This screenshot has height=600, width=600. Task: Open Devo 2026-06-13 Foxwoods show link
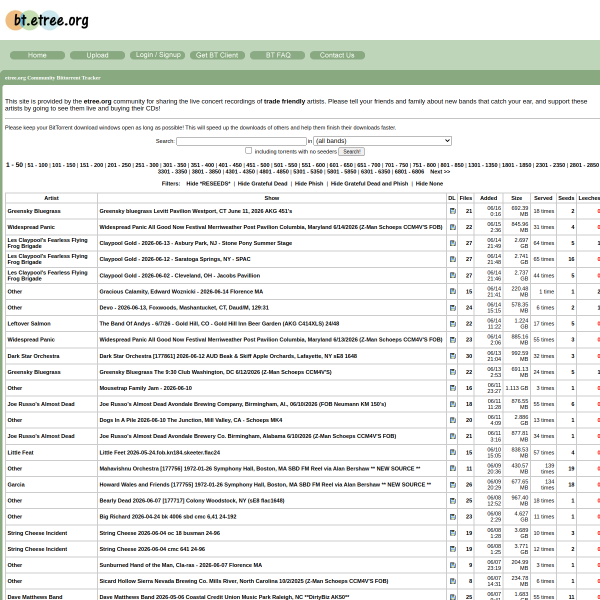184,308
